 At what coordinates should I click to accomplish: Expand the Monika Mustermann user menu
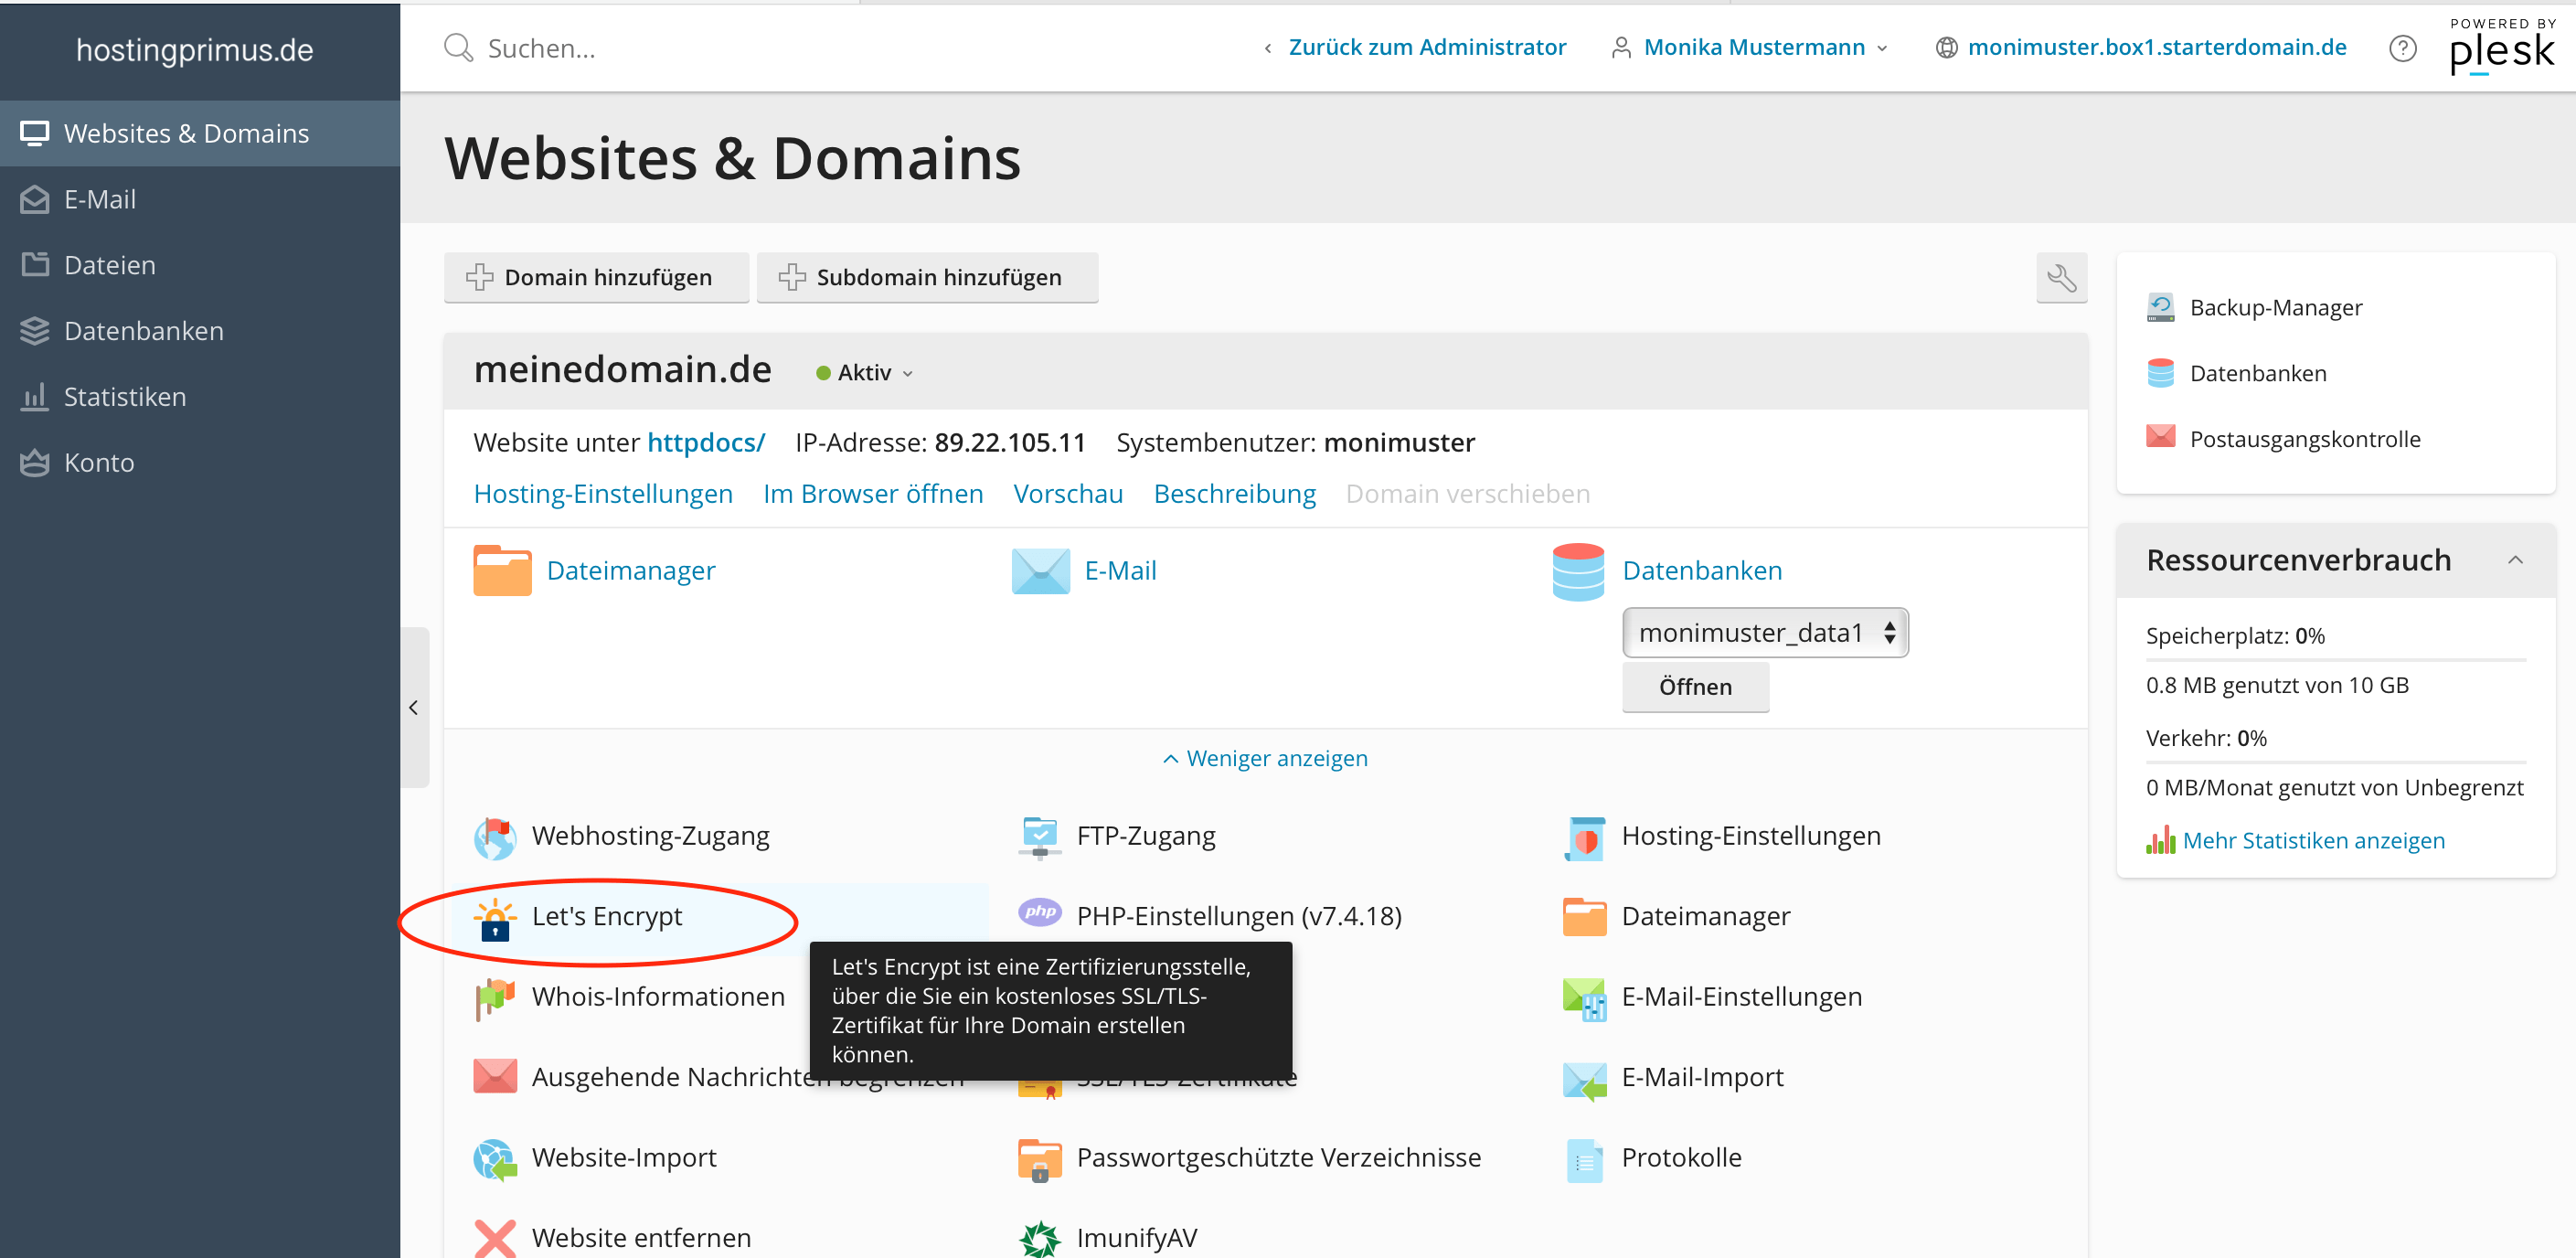(x=1750, y=48)
